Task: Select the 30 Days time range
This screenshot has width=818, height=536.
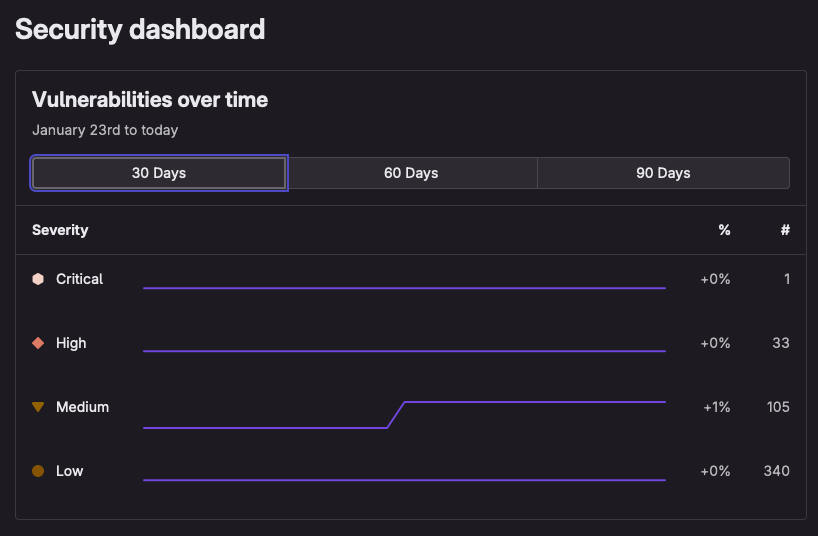Action: (x=159, y=173)
